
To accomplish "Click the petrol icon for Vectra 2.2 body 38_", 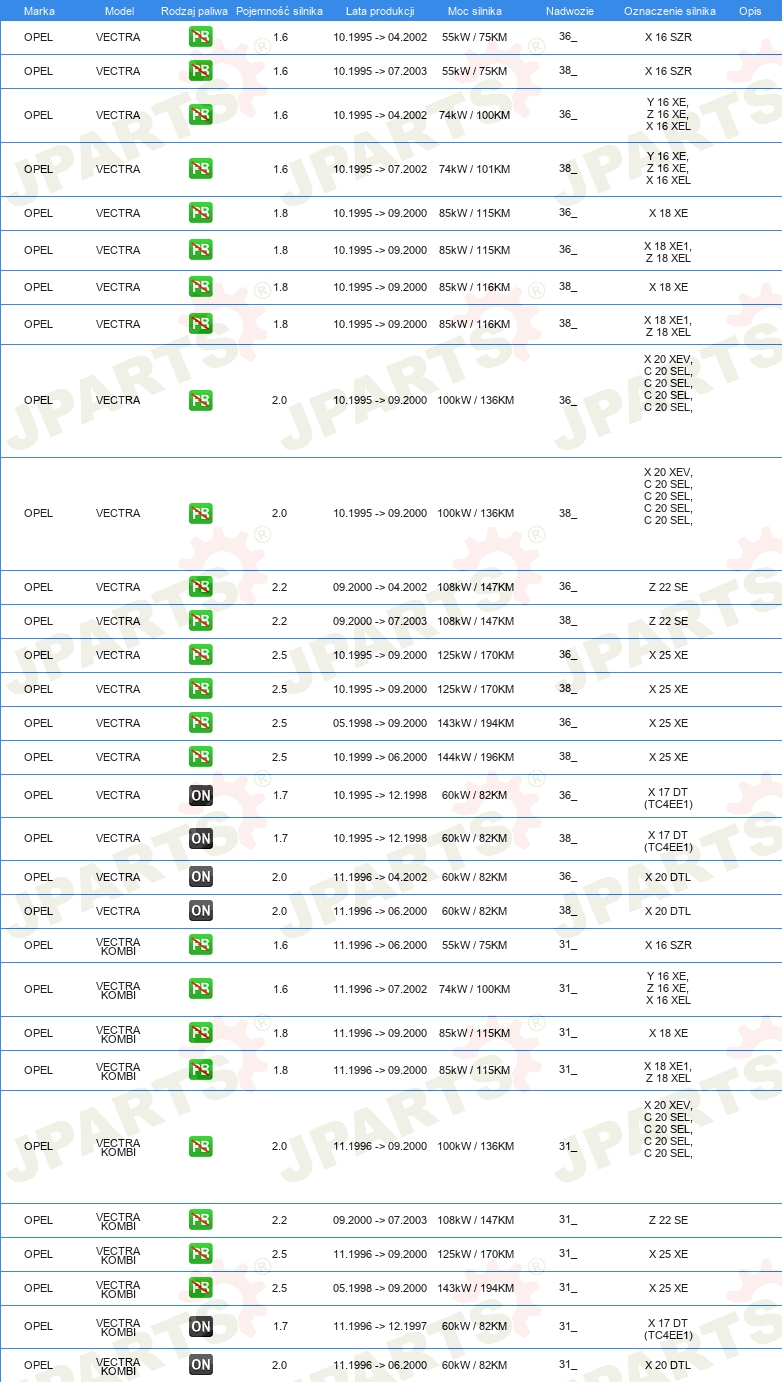I will (201, 621).
